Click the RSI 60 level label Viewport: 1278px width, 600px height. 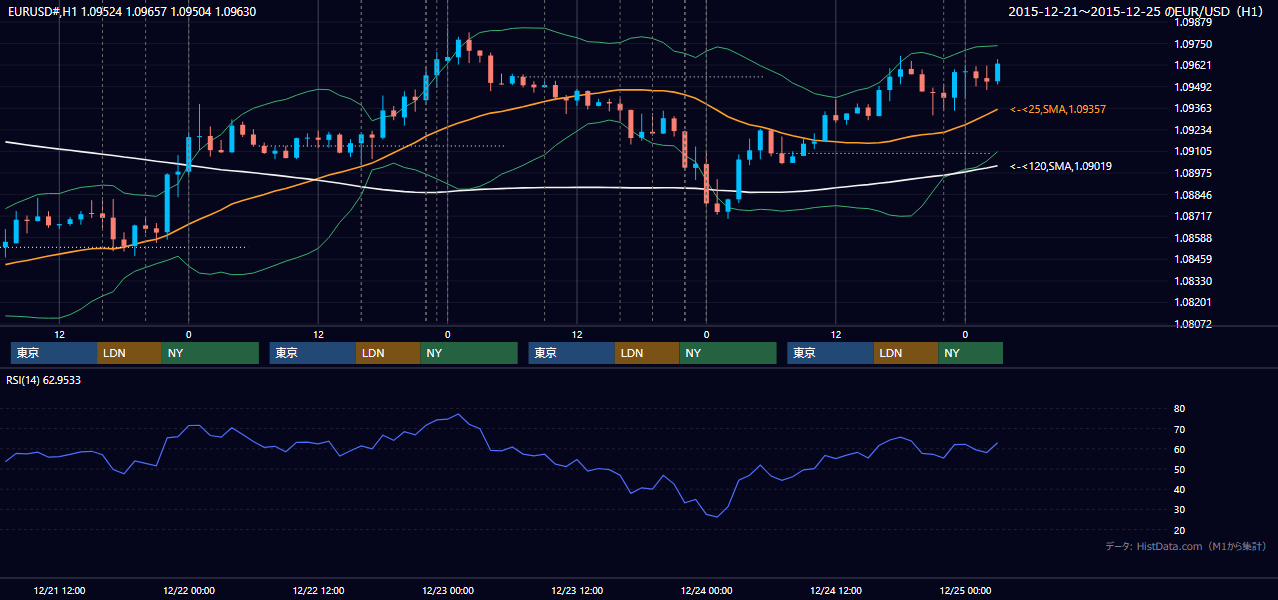[x=1179, y=449]
